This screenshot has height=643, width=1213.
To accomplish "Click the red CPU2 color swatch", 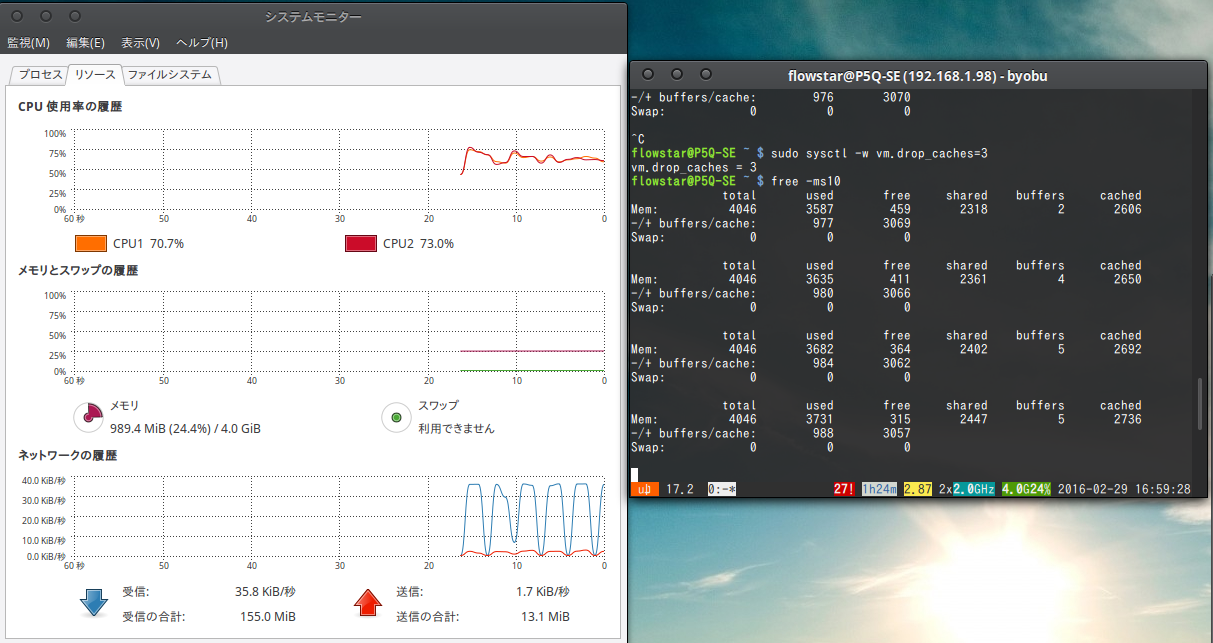I will [360, 244].
